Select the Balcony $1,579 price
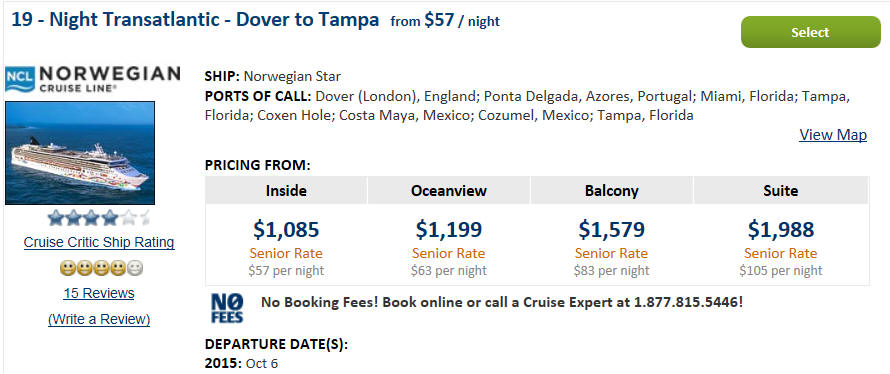890x374 pixels. 611,229
